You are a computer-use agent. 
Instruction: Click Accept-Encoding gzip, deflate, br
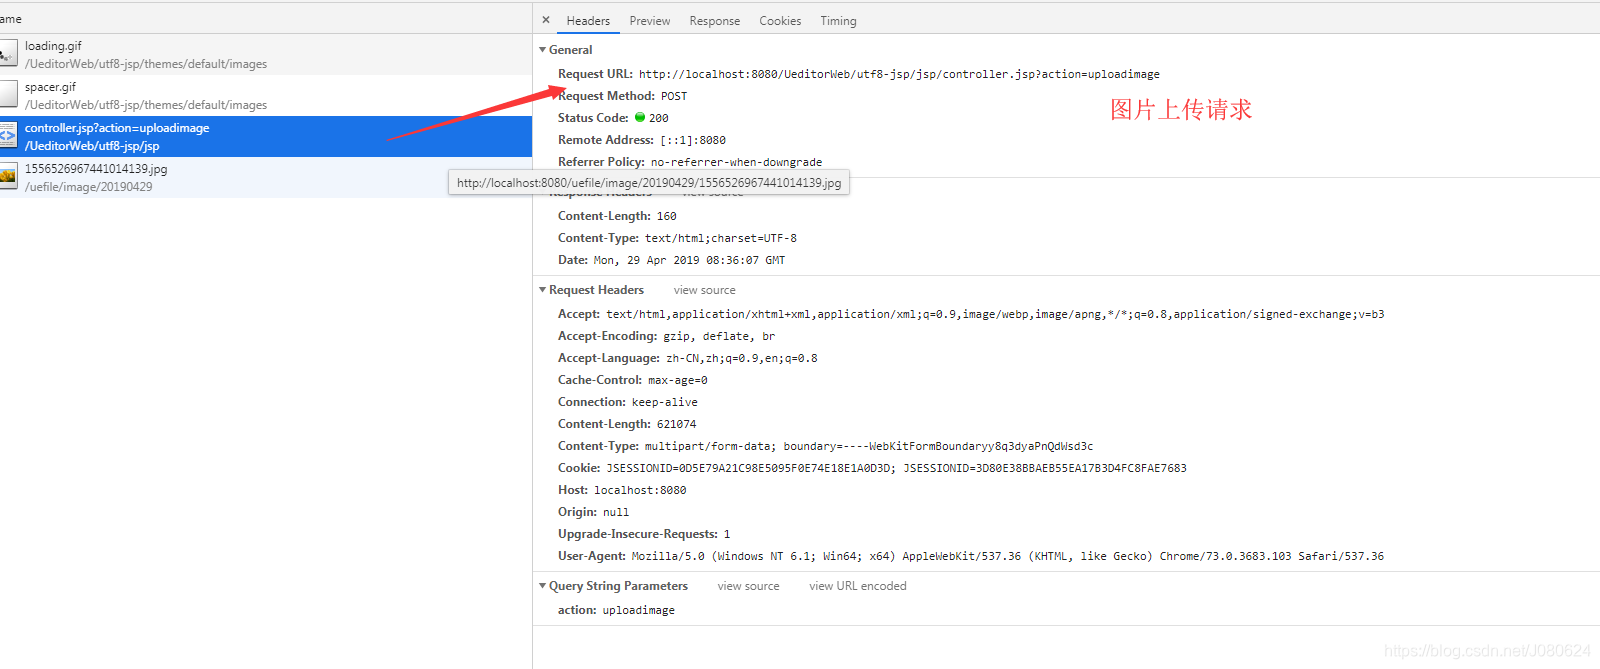click(x=719, y=336)
